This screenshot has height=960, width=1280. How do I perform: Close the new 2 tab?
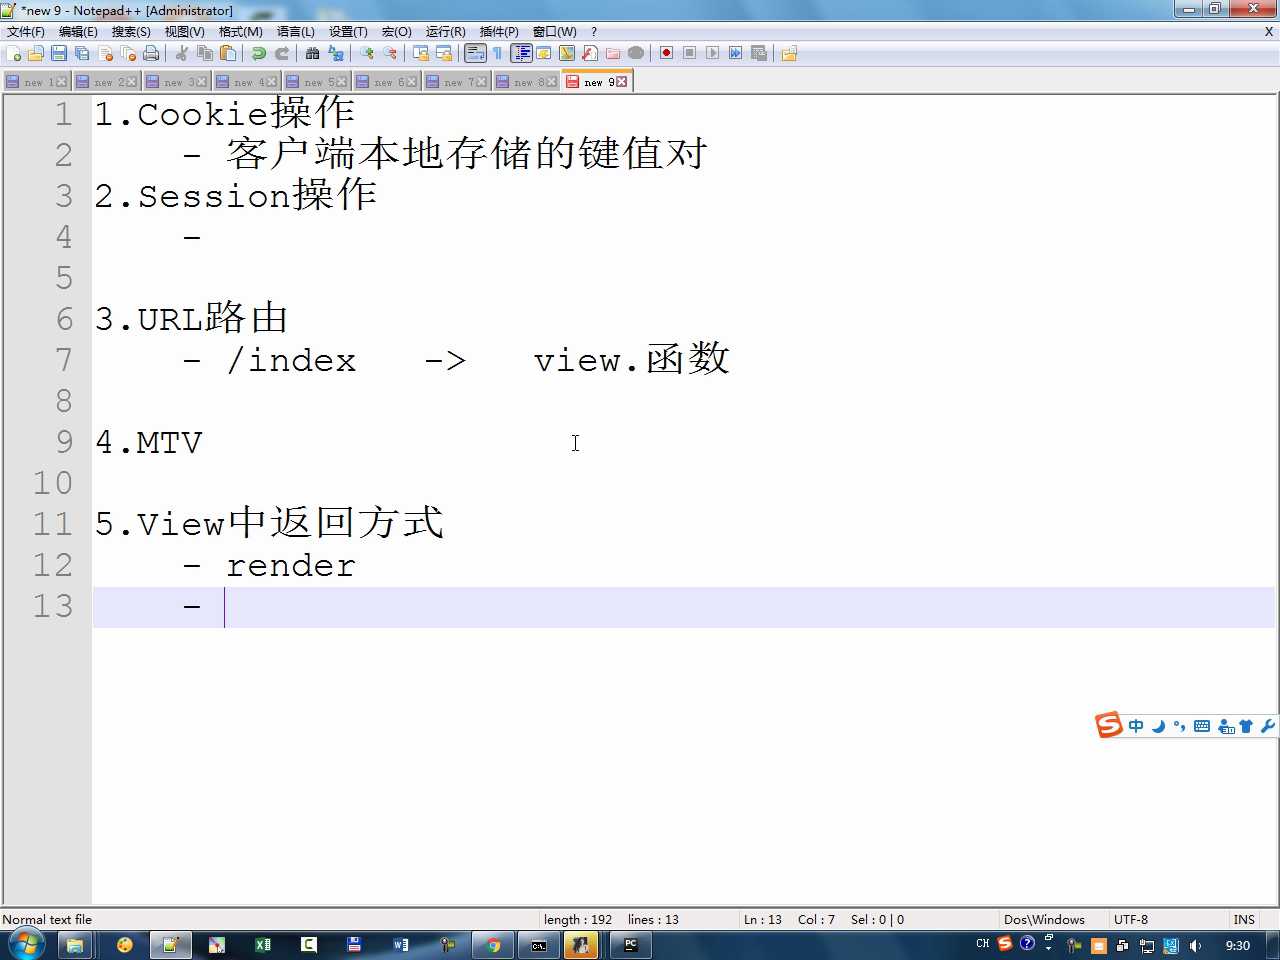pyautogui.click(x=132, y=82)
